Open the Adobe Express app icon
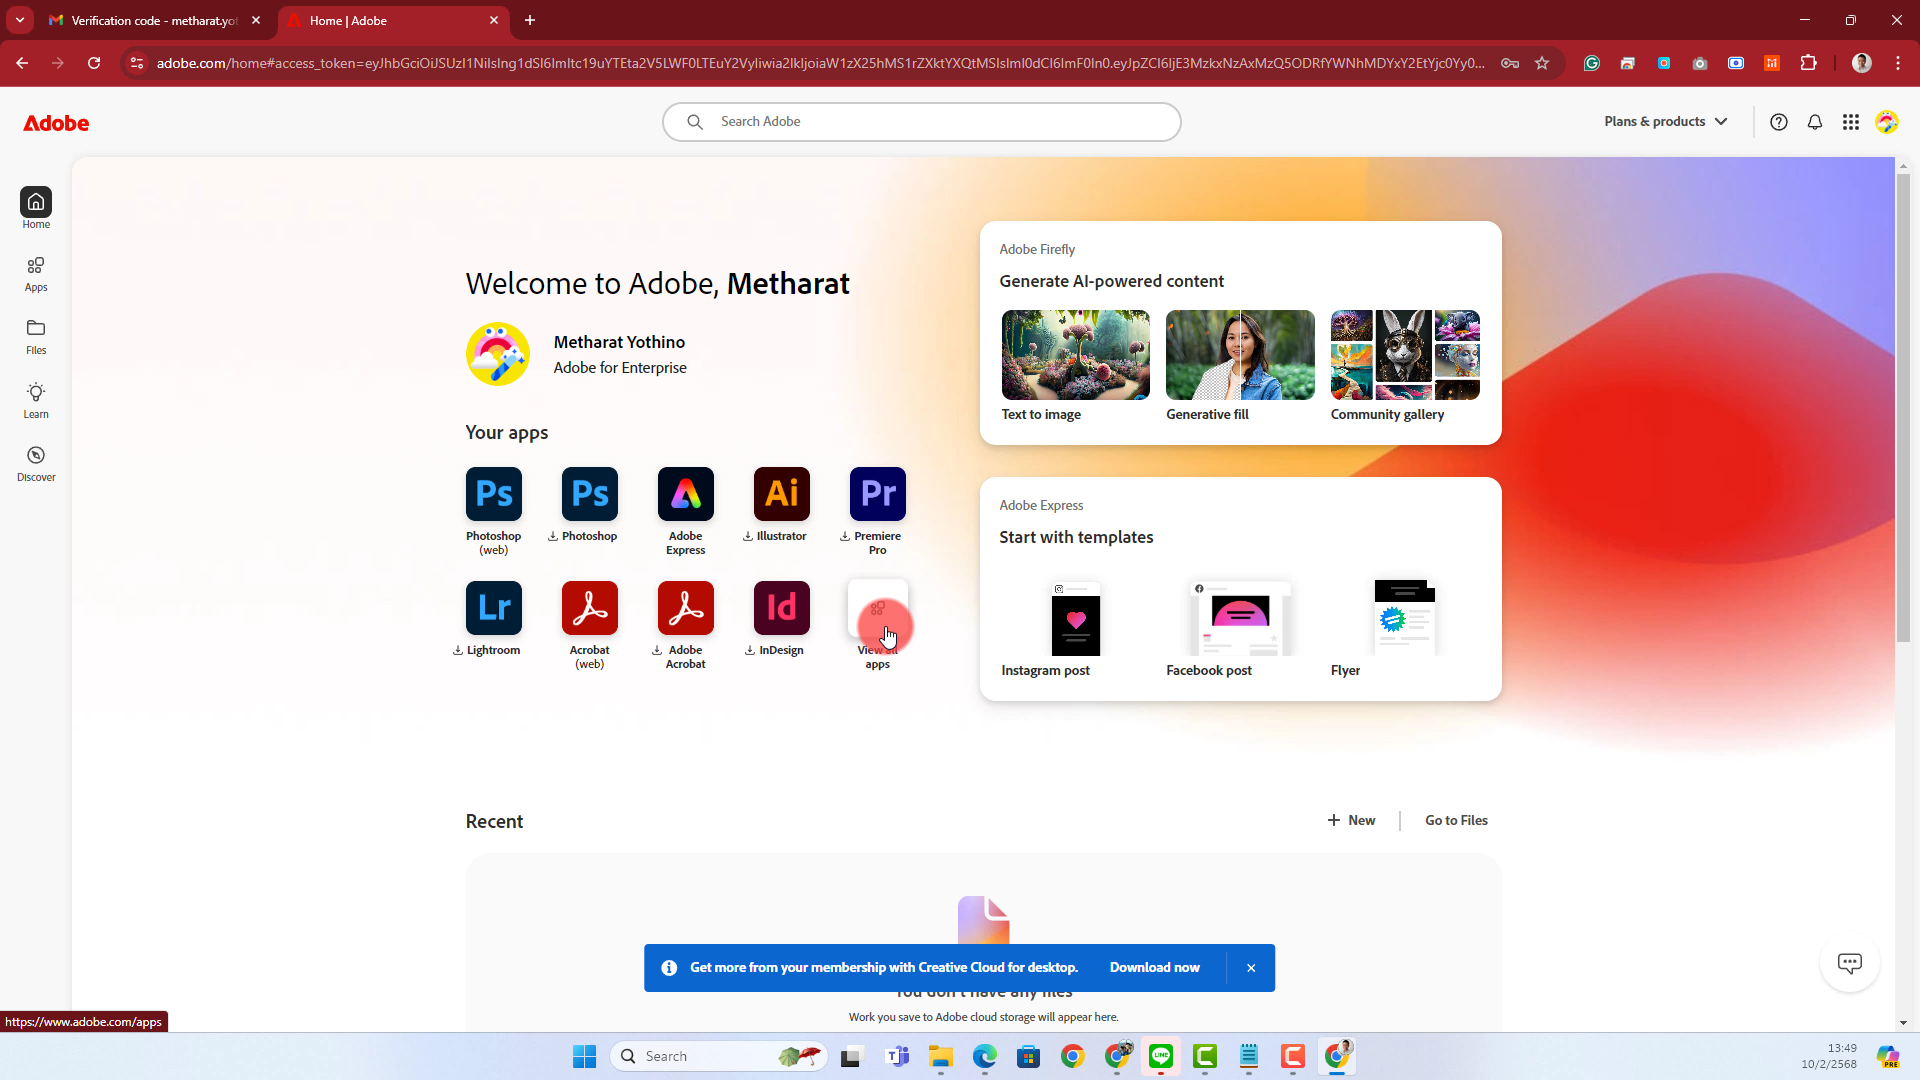This screenshot has height=1080, width=1920. point(686,494)
